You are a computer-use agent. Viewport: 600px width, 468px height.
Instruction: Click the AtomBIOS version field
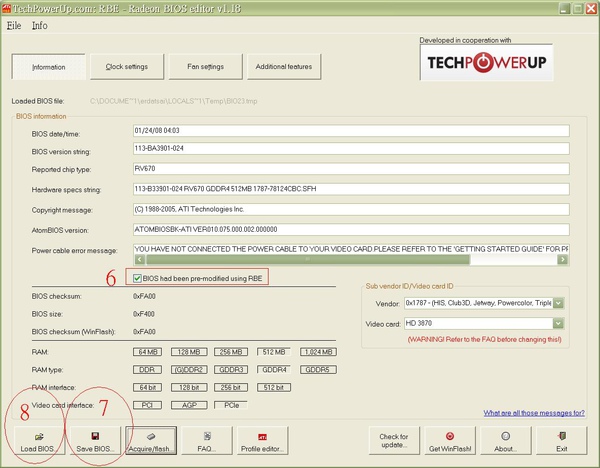pos(351,230)
